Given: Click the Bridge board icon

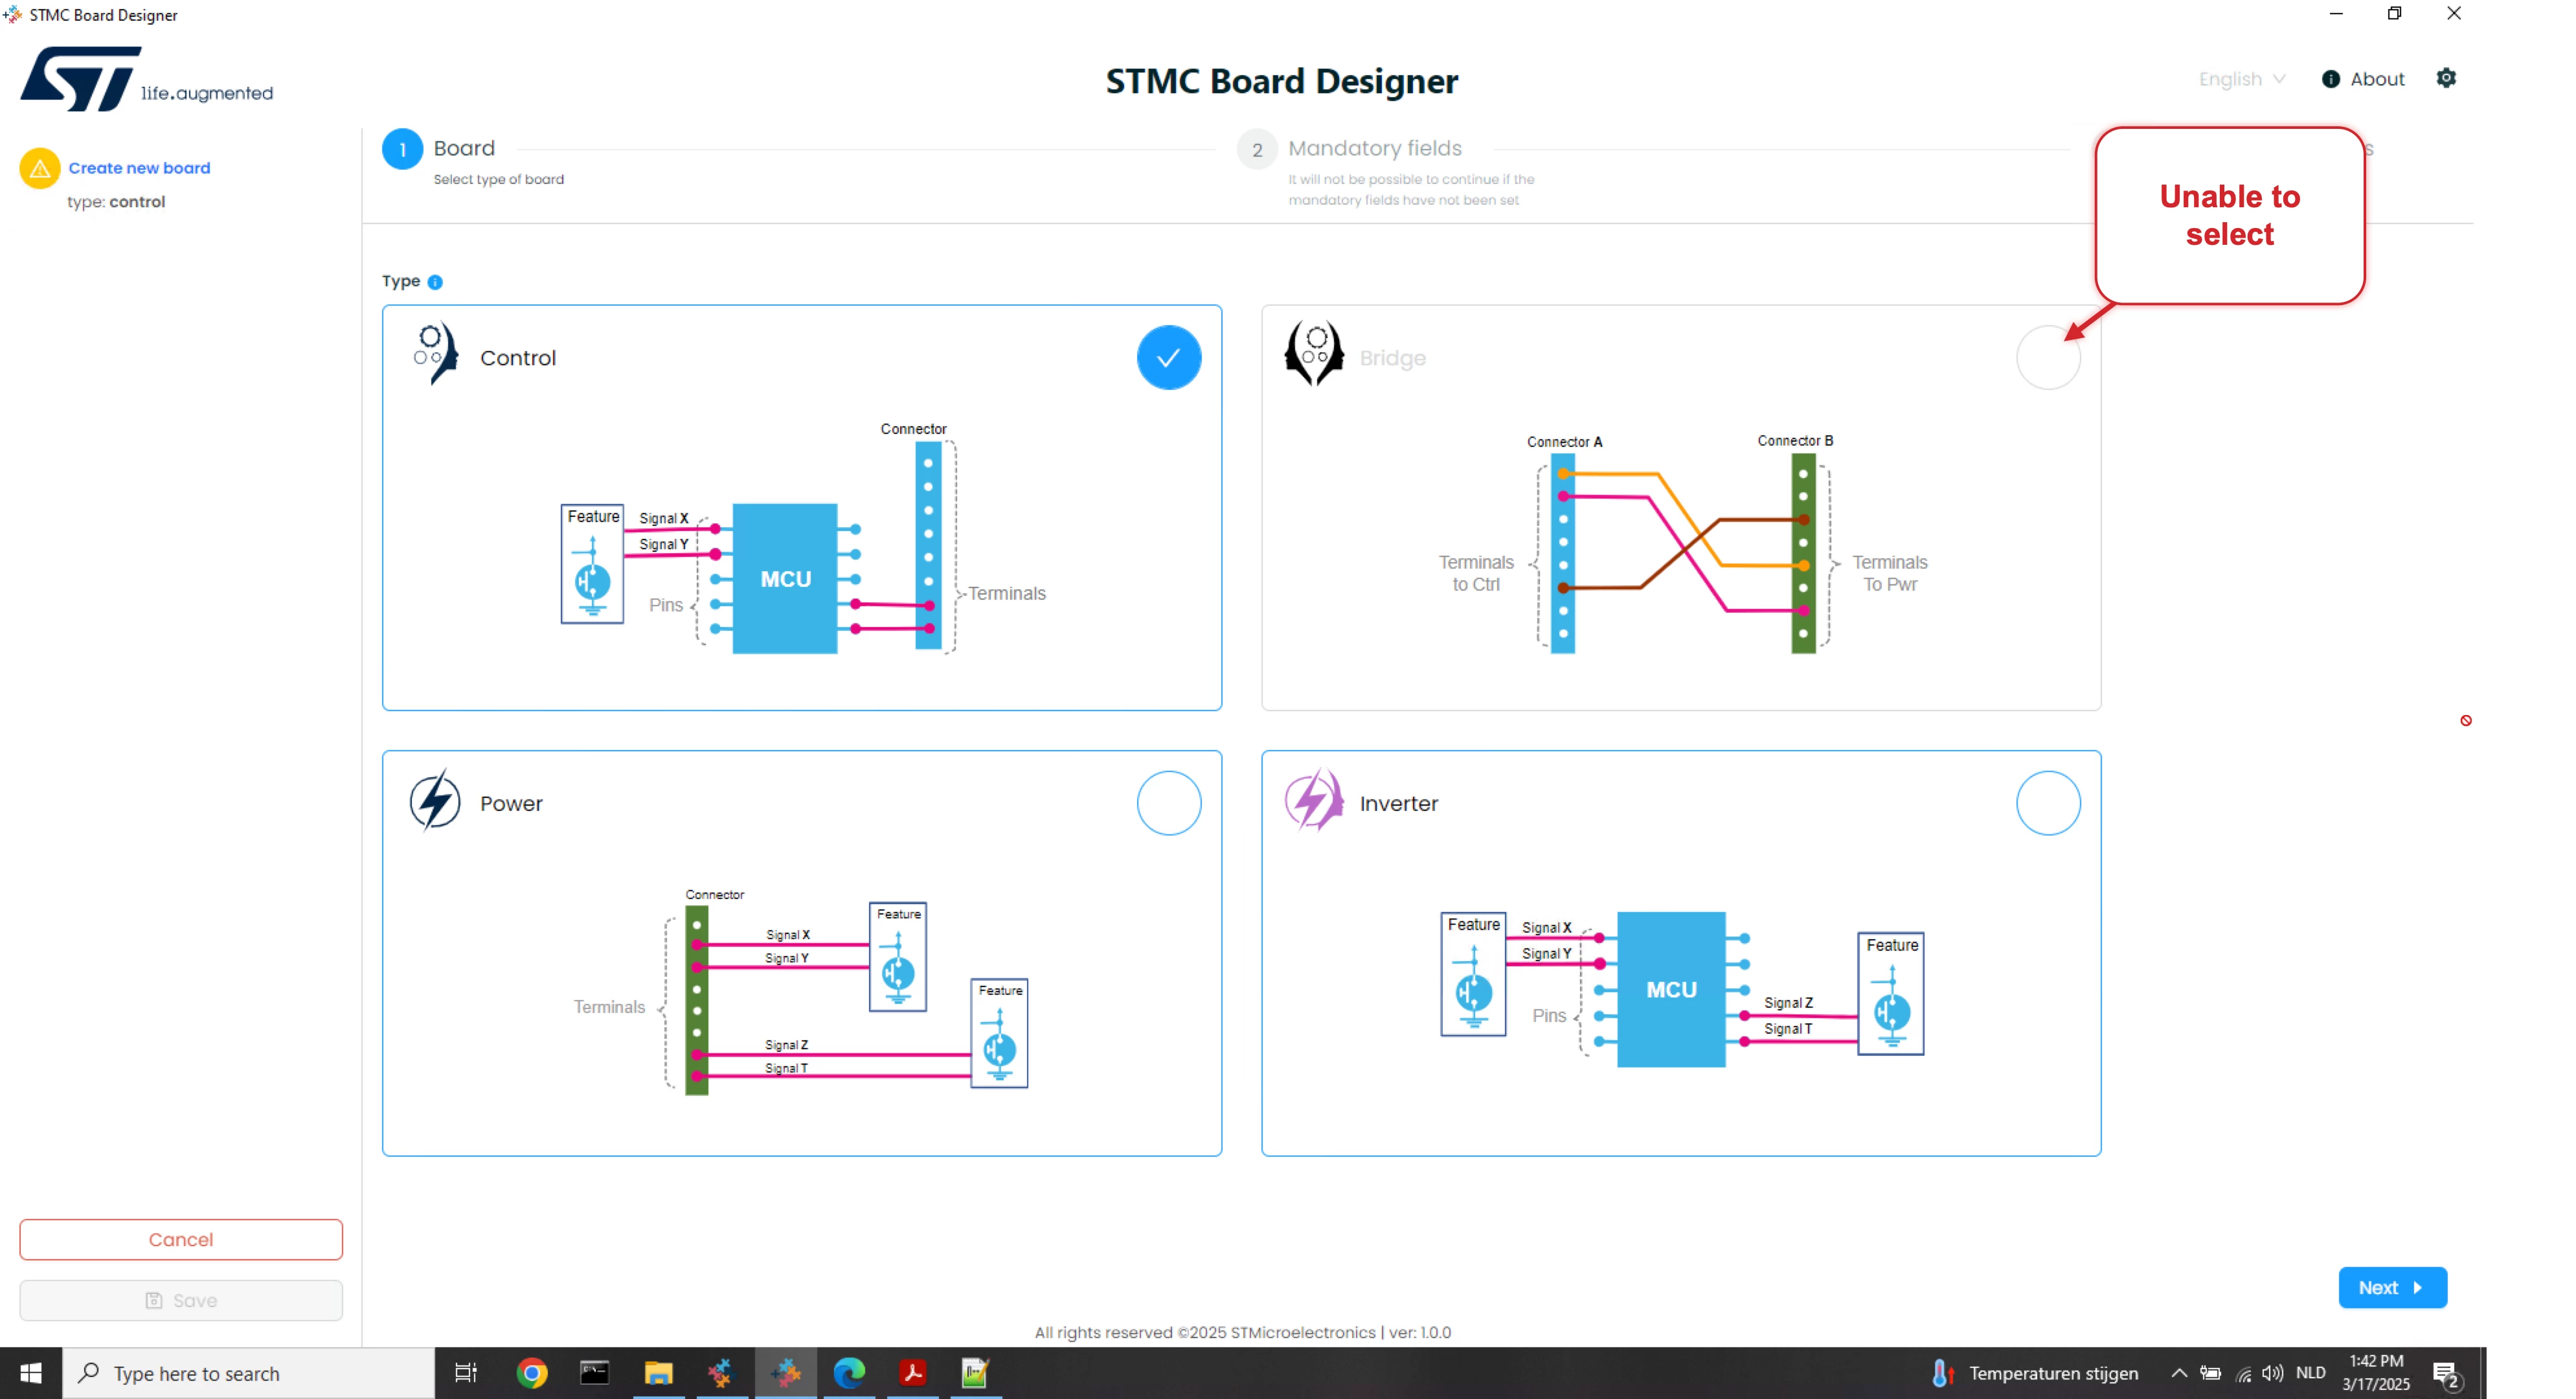Looking at the screenshot, I should point(1314,354).
